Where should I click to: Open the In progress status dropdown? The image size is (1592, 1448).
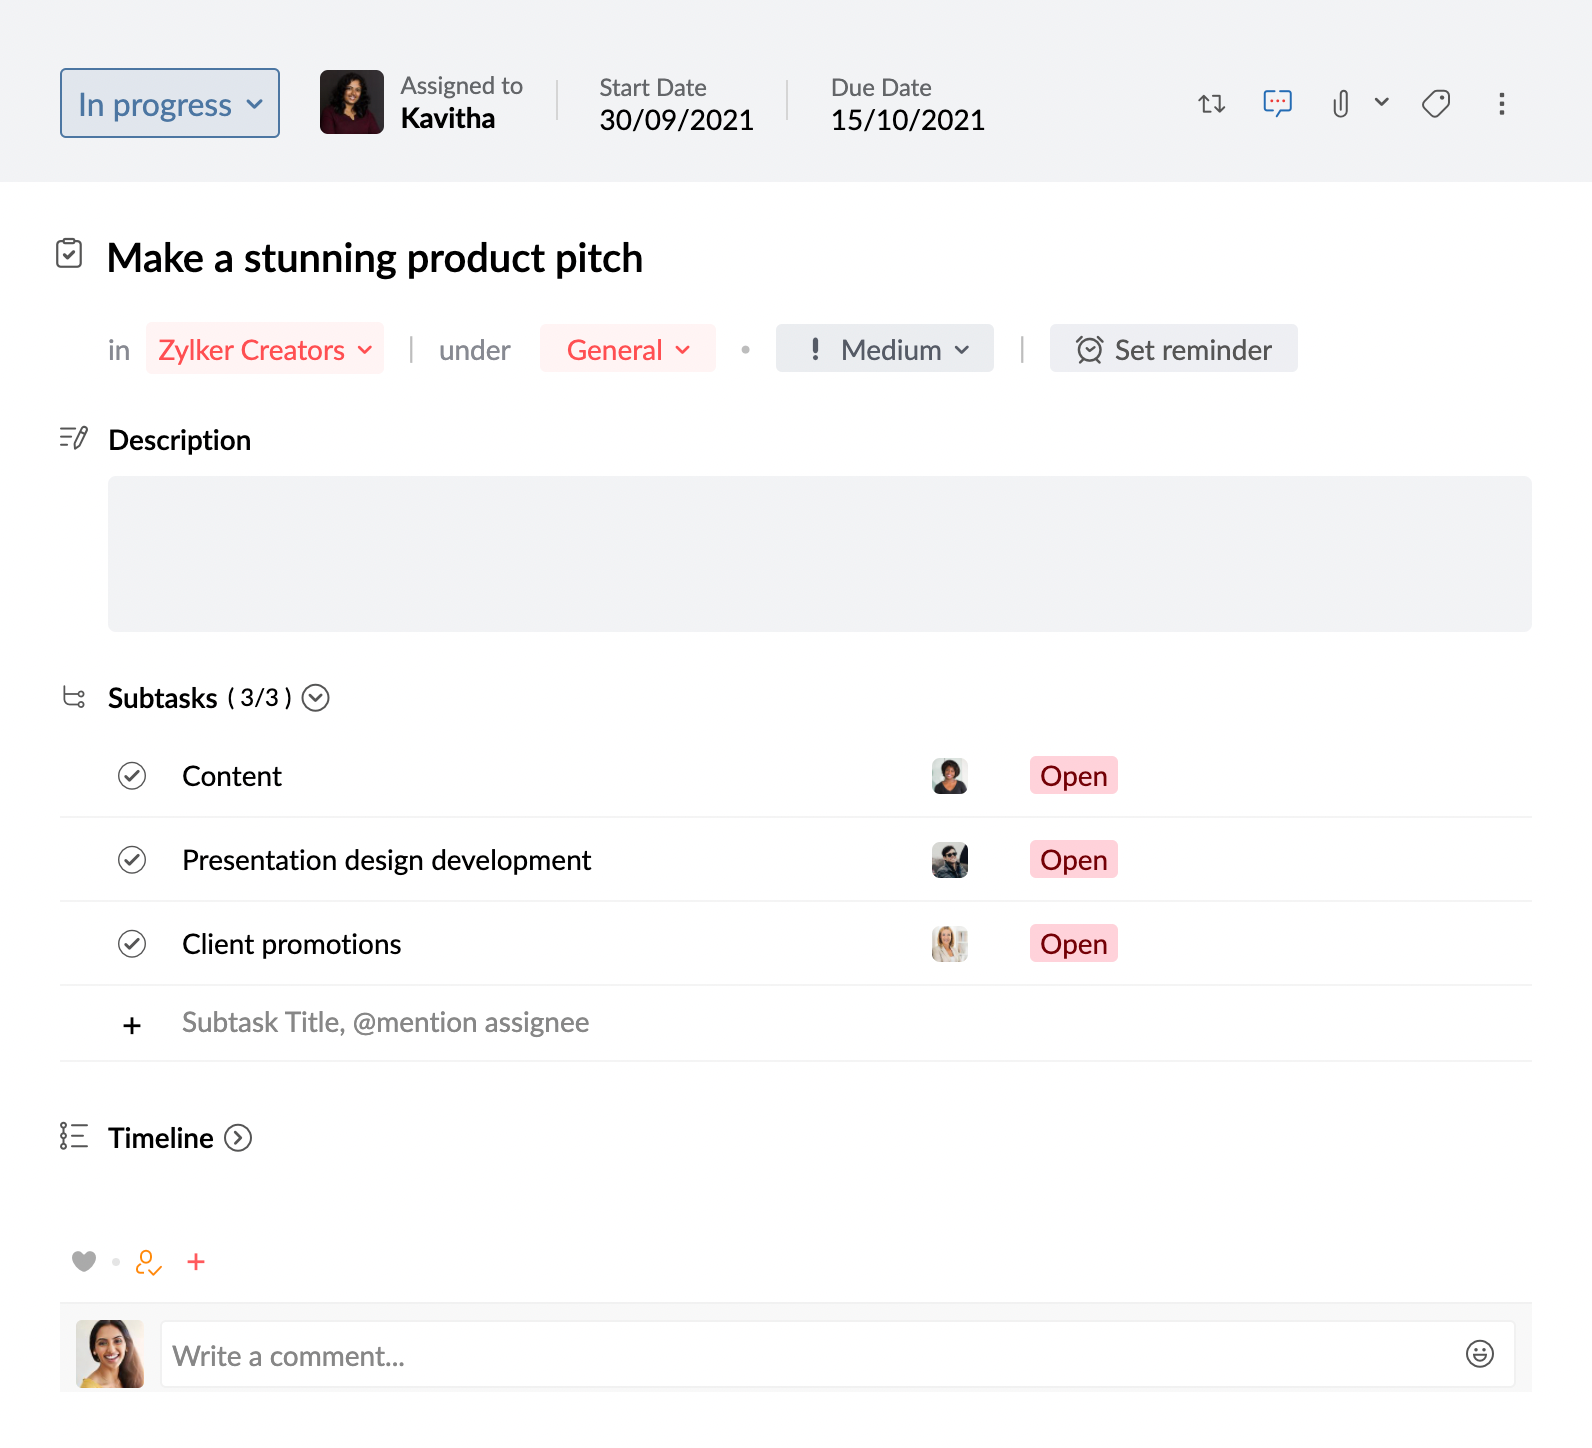coord(170,104)
